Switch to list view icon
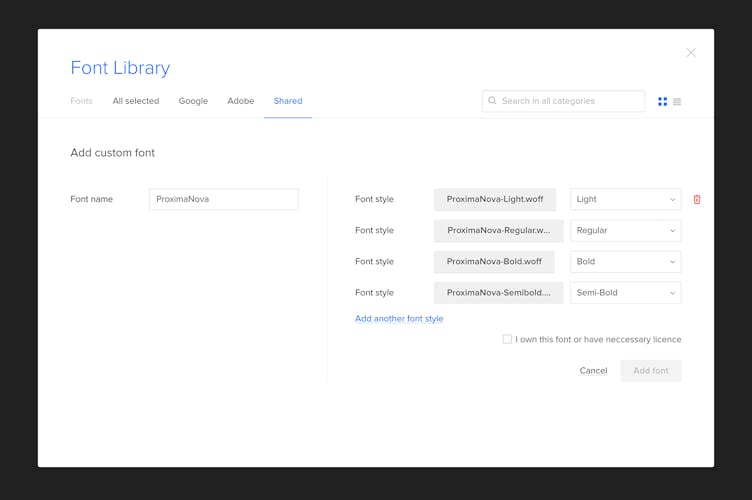Image resolution: width=752 pixels, height=500 pixels. (677, 102)
